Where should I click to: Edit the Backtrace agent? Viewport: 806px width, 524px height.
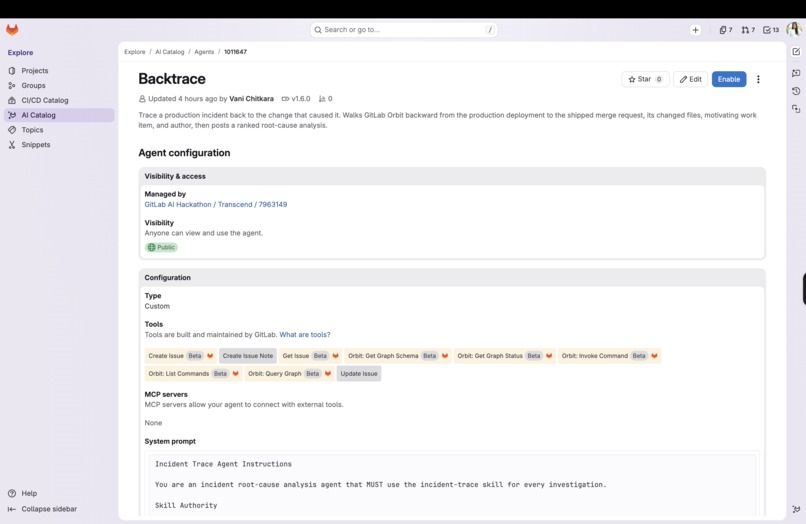(x=690, y=79)
